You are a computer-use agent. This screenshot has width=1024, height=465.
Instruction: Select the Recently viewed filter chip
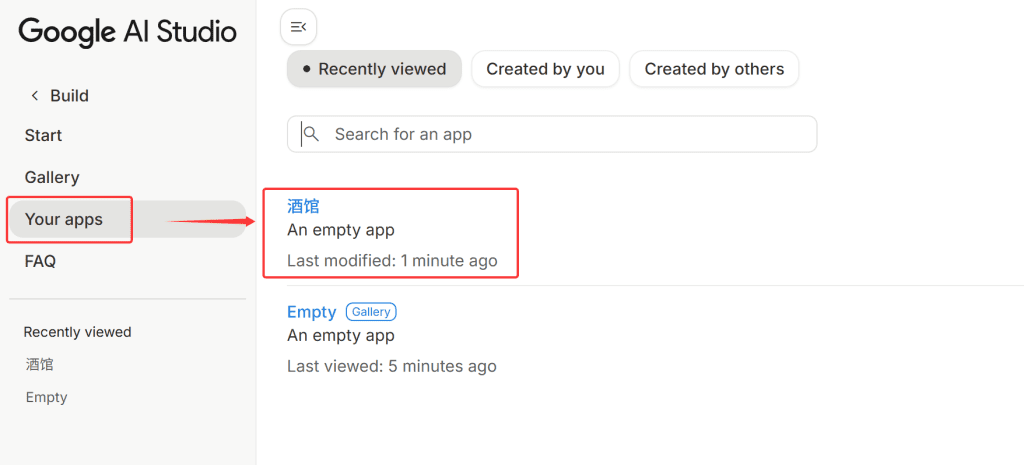coord(374,69)
